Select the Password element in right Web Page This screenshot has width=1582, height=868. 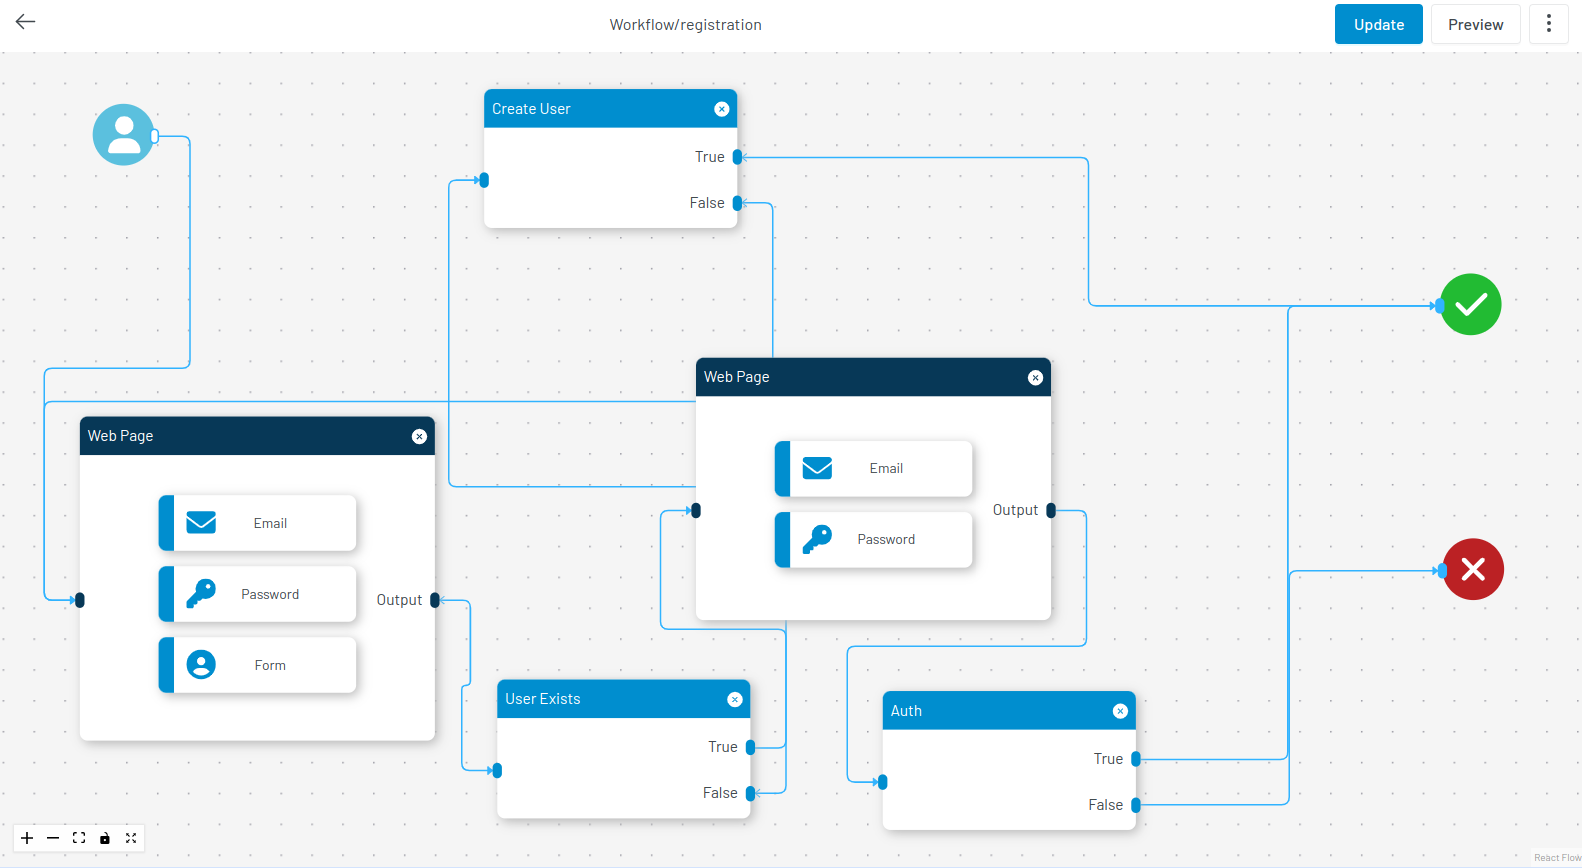[x=874, y=540]
